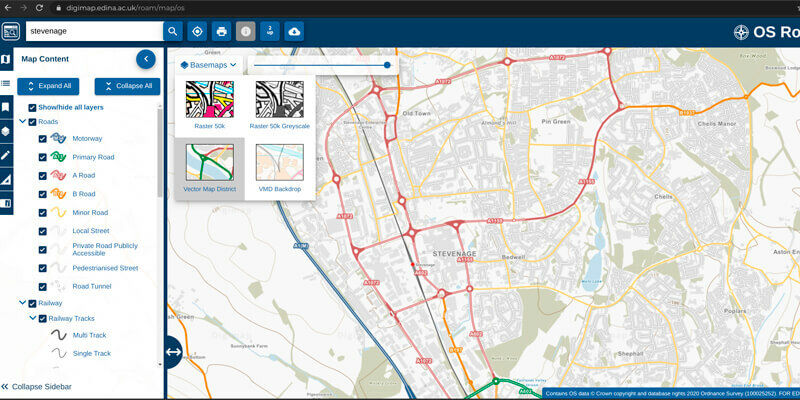Uncheck the Motorway layer checkbox
Image resolution: width=800 pixels, height=400 pixels.
coord(43,139)
